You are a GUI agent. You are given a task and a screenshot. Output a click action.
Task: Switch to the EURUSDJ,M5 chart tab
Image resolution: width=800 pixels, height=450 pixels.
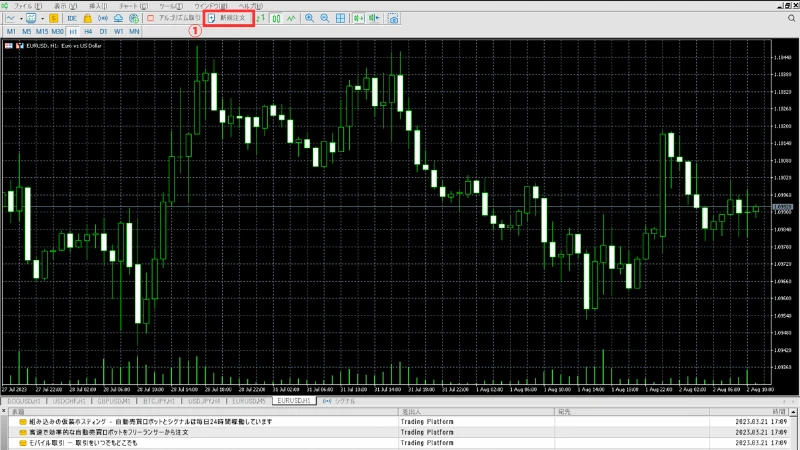(249, 401)
